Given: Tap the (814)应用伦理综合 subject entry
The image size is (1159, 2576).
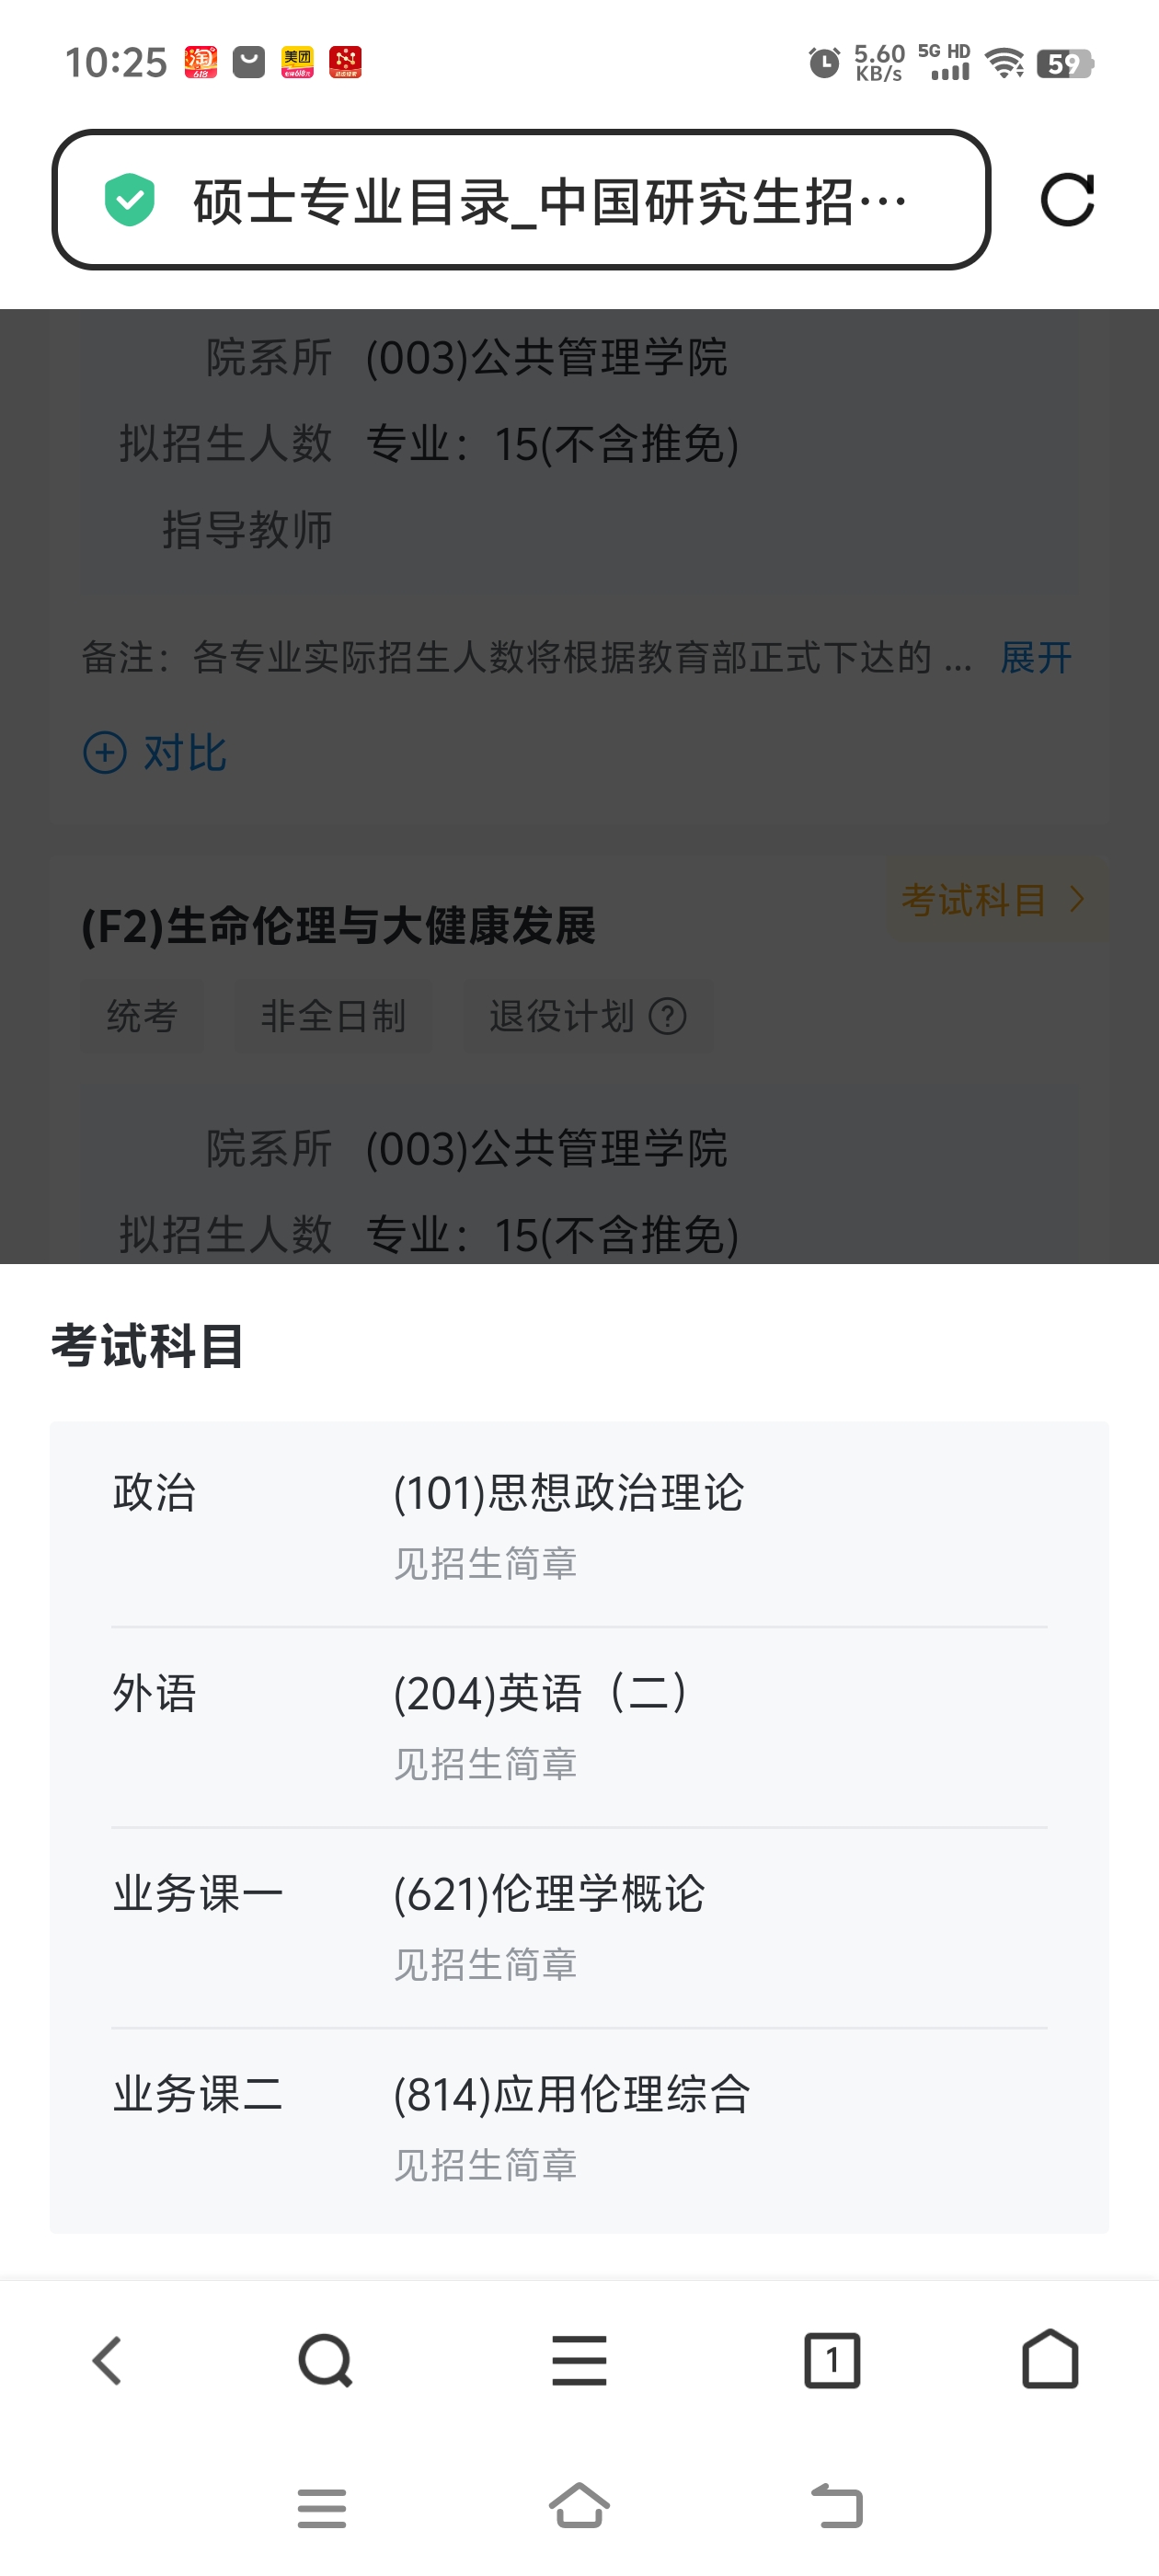Looking at the screenshot, I should coord(571,2094).
